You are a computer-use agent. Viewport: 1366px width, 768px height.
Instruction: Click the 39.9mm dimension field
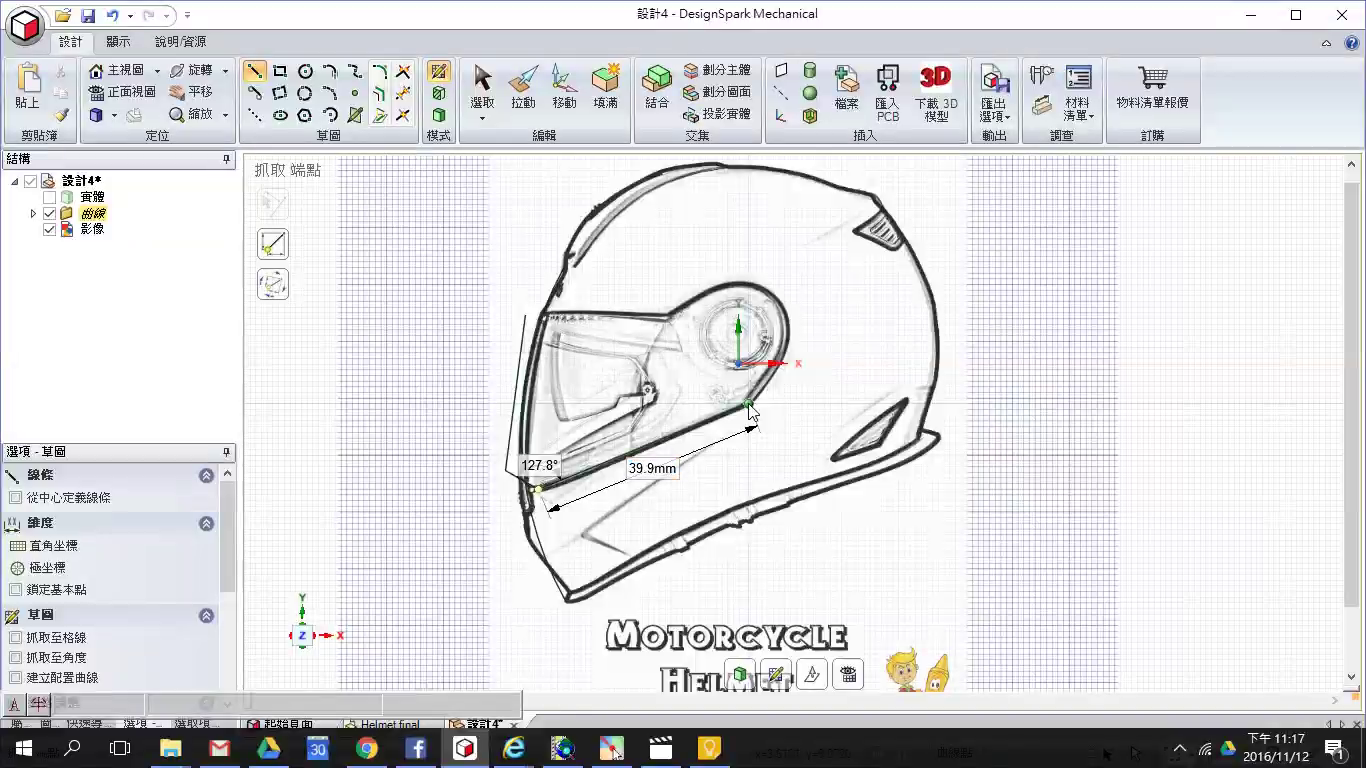click(x=652, y=468)
